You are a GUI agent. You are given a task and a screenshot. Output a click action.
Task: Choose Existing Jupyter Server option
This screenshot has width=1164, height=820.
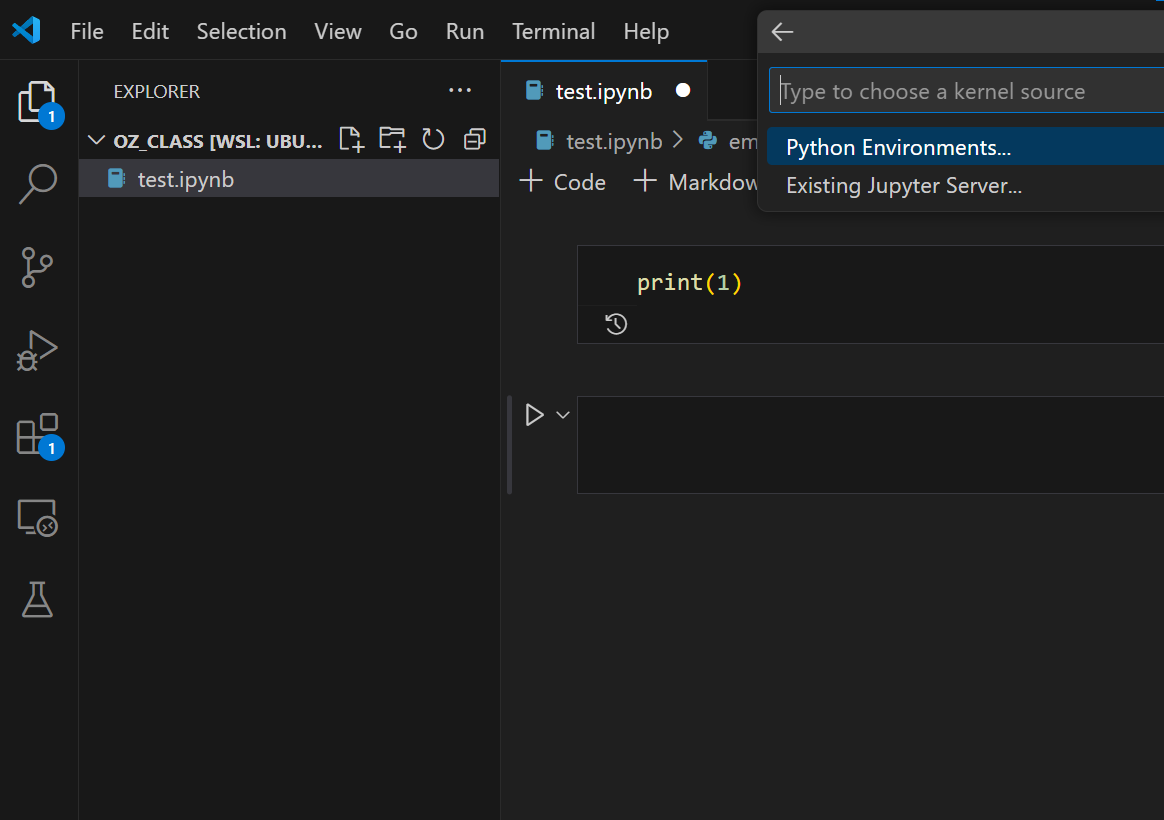(965, 185)
